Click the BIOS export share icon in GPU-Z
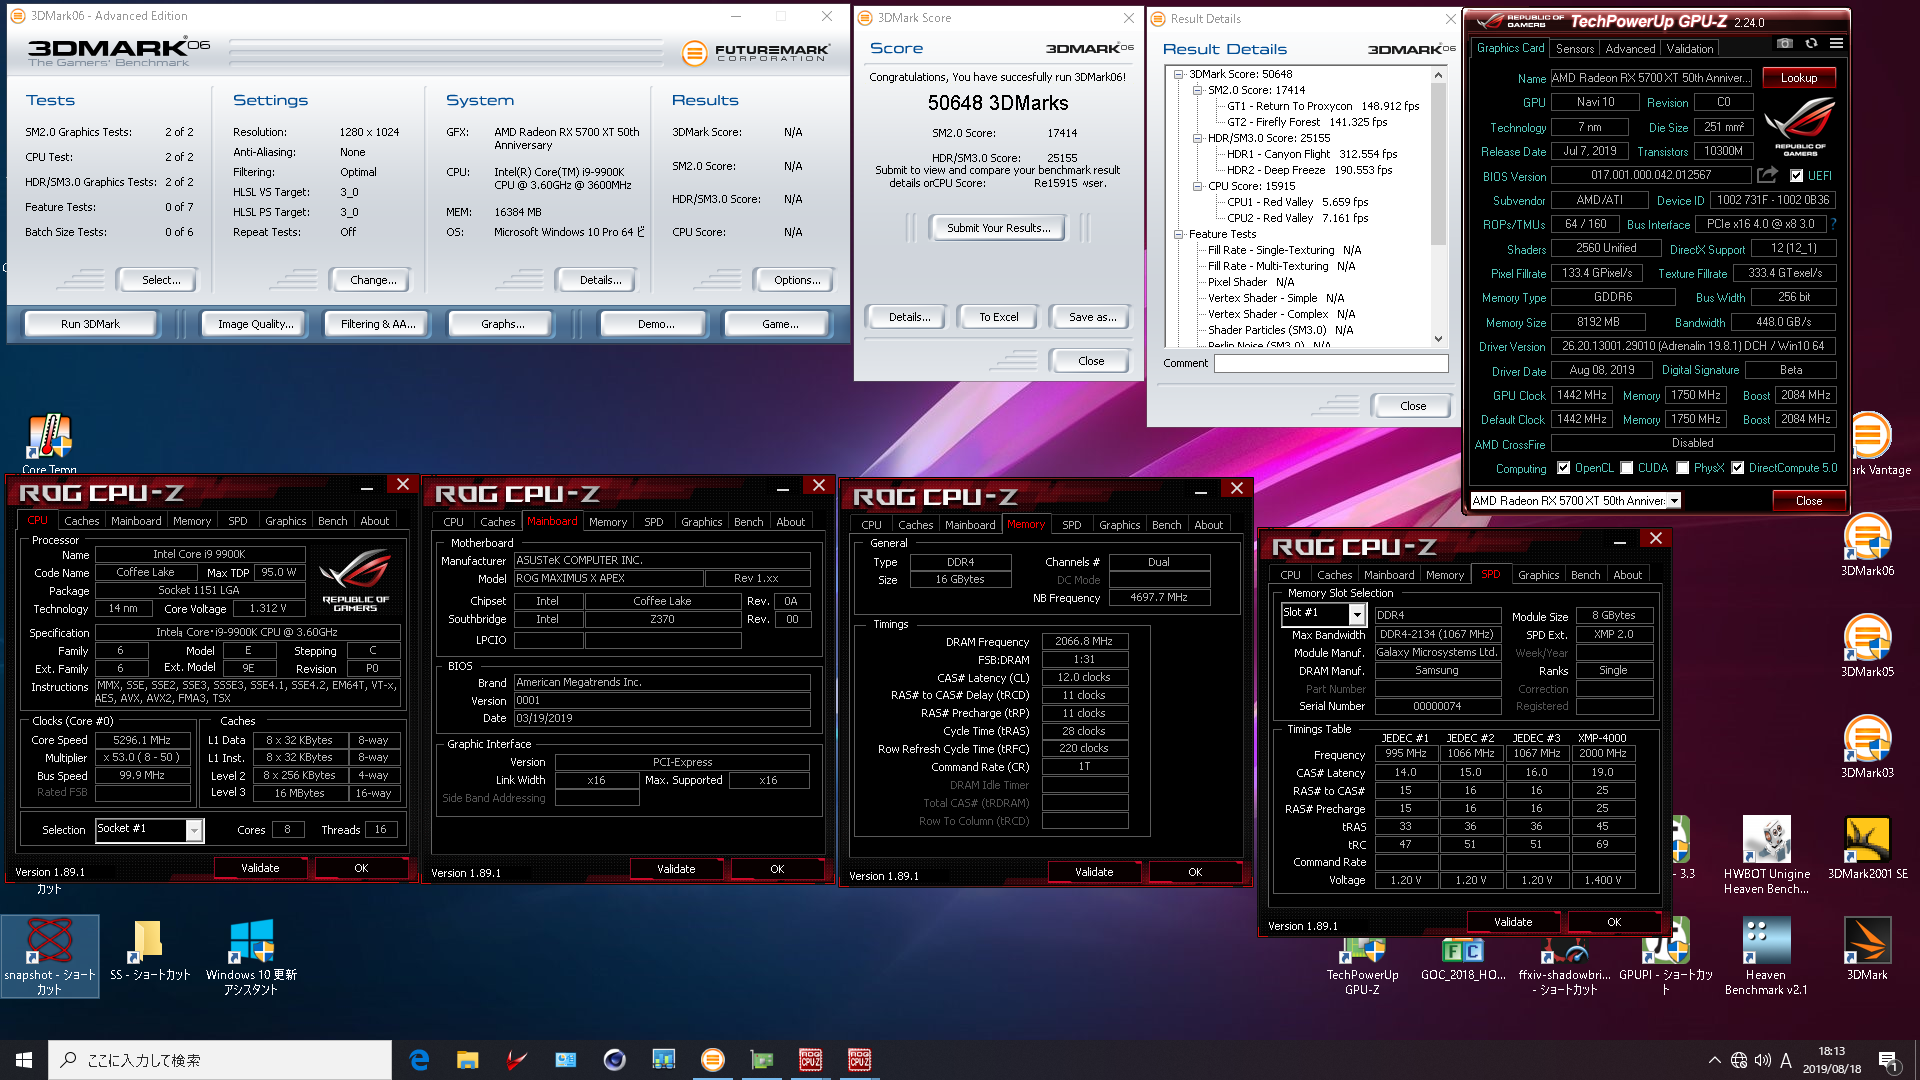 pyautogui.click(x=1767, y=175)
